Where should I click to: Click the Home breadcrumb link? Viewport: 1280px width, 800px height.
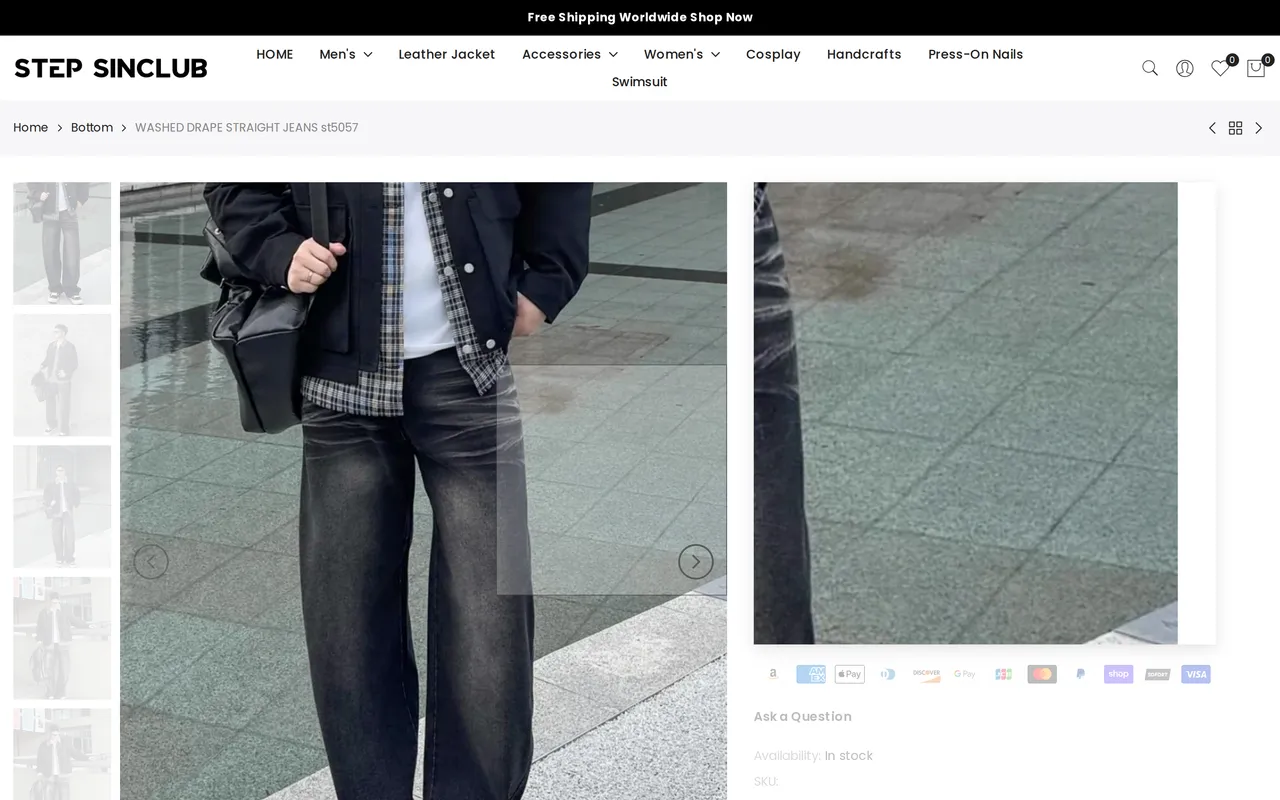[31, 128]
